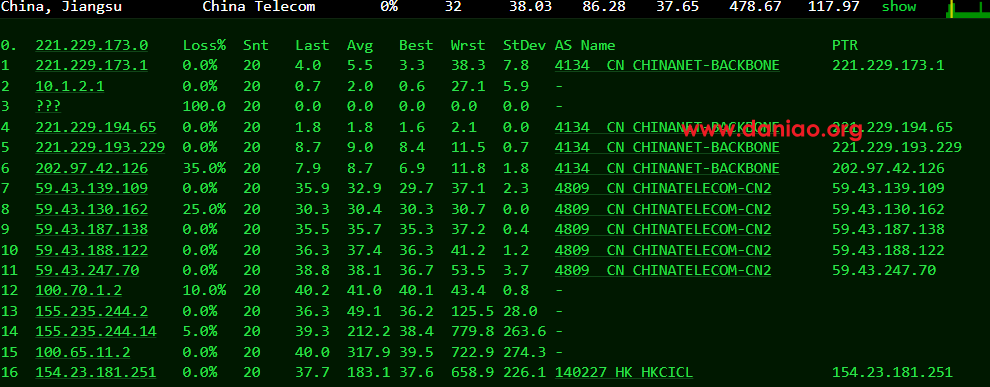The width and height of the screenshot is (990, 387).
Task: Open hop 7 IP 59.43.139.109
Action: coord(92,189)
